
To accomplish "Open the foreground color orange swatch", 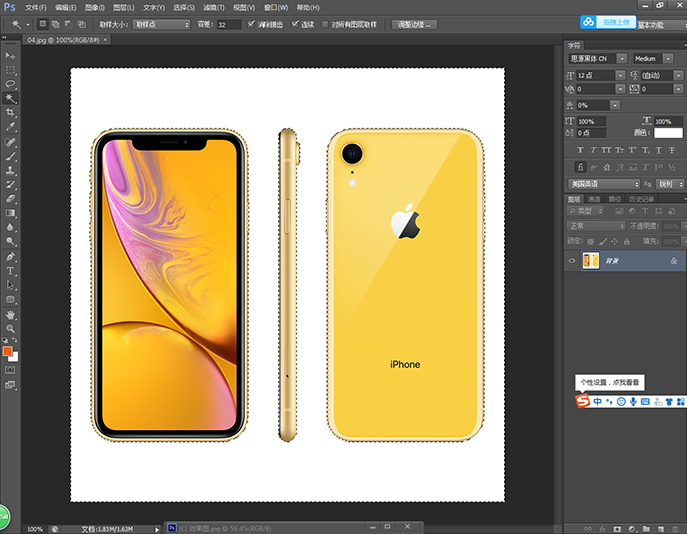I will (7, 351).
